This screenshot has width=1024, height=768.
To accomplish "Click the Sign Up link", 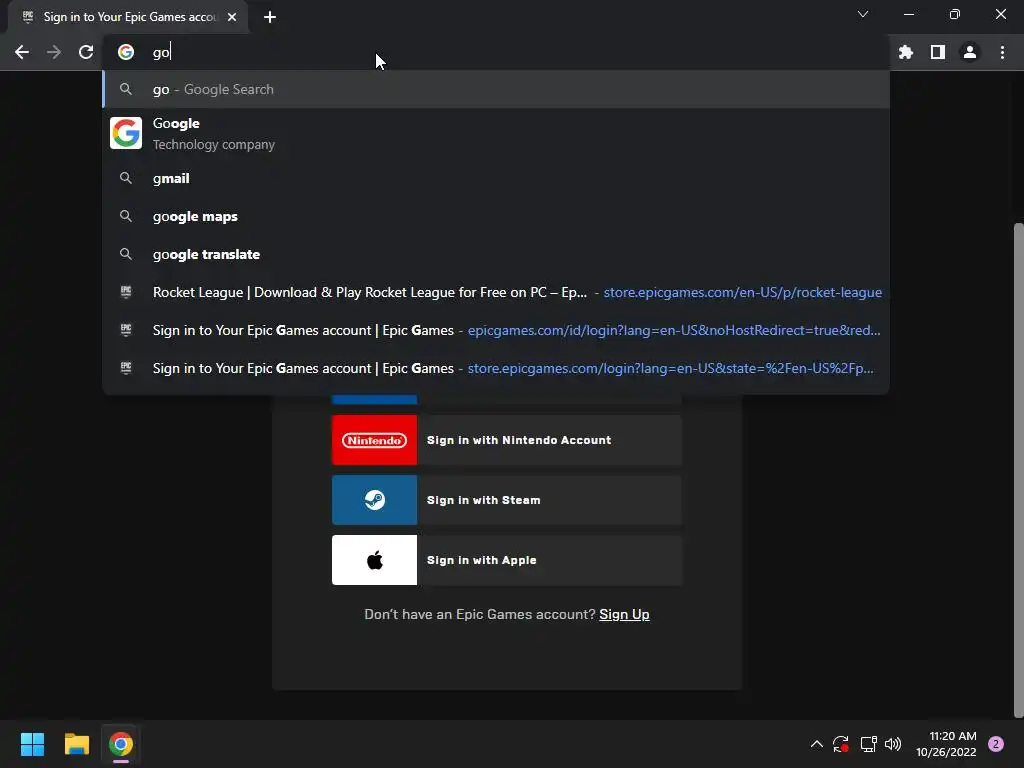I will [x=624, y=615].
